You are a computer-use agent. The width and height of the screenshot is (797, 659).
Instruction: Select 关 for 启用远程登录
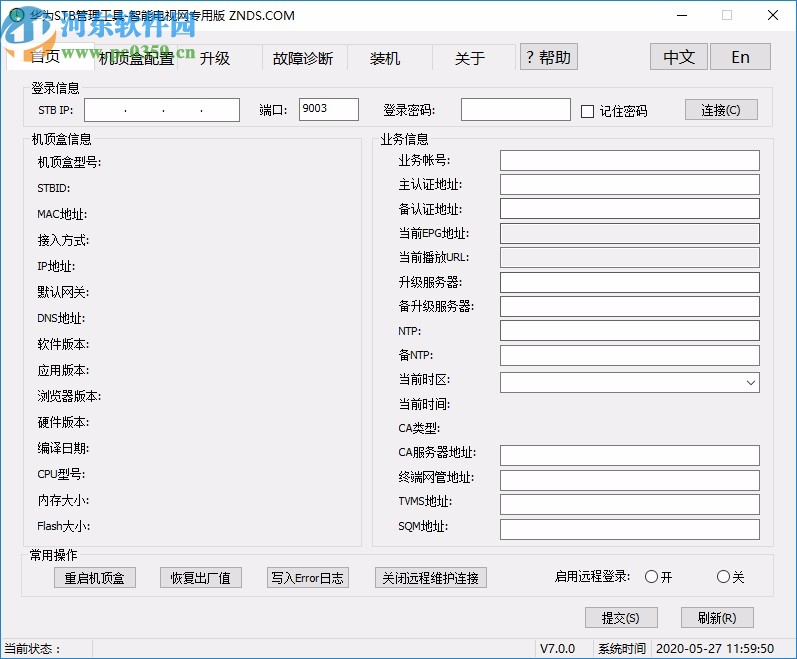coord(723,577)
